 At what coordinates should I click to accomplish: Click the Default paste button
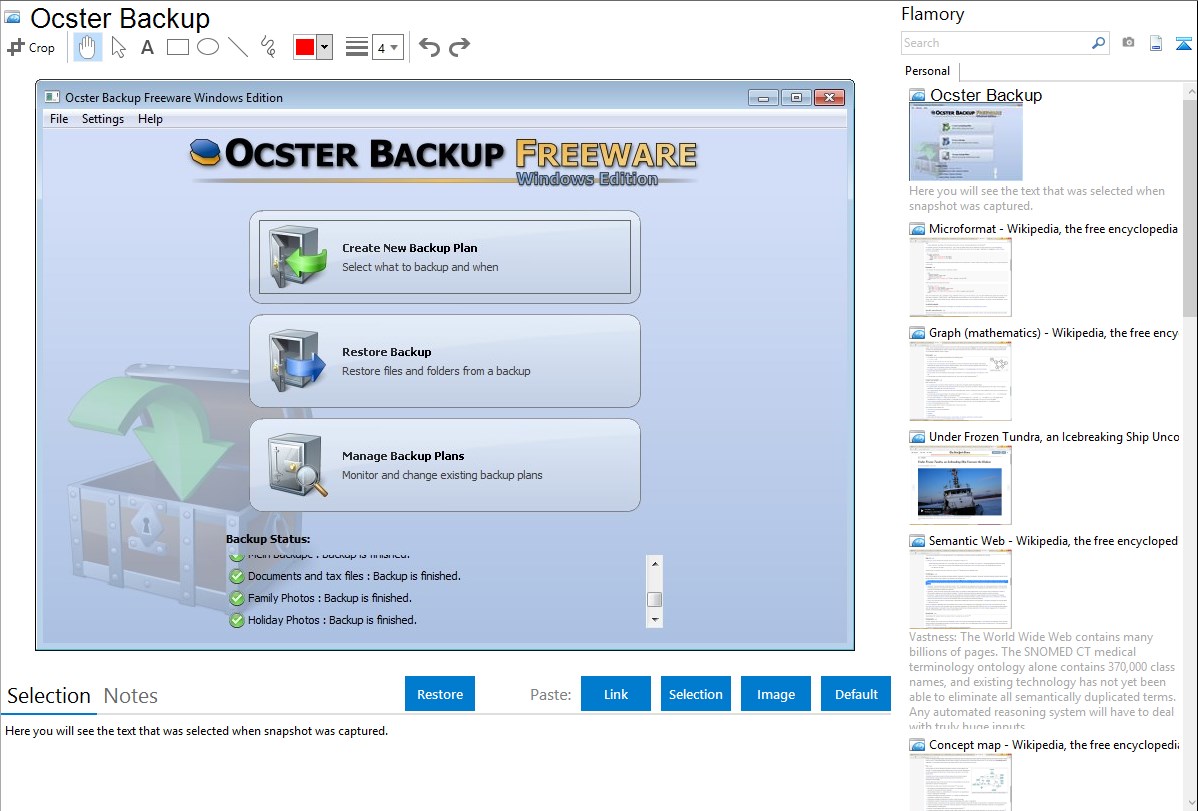(x=856, y=694)
